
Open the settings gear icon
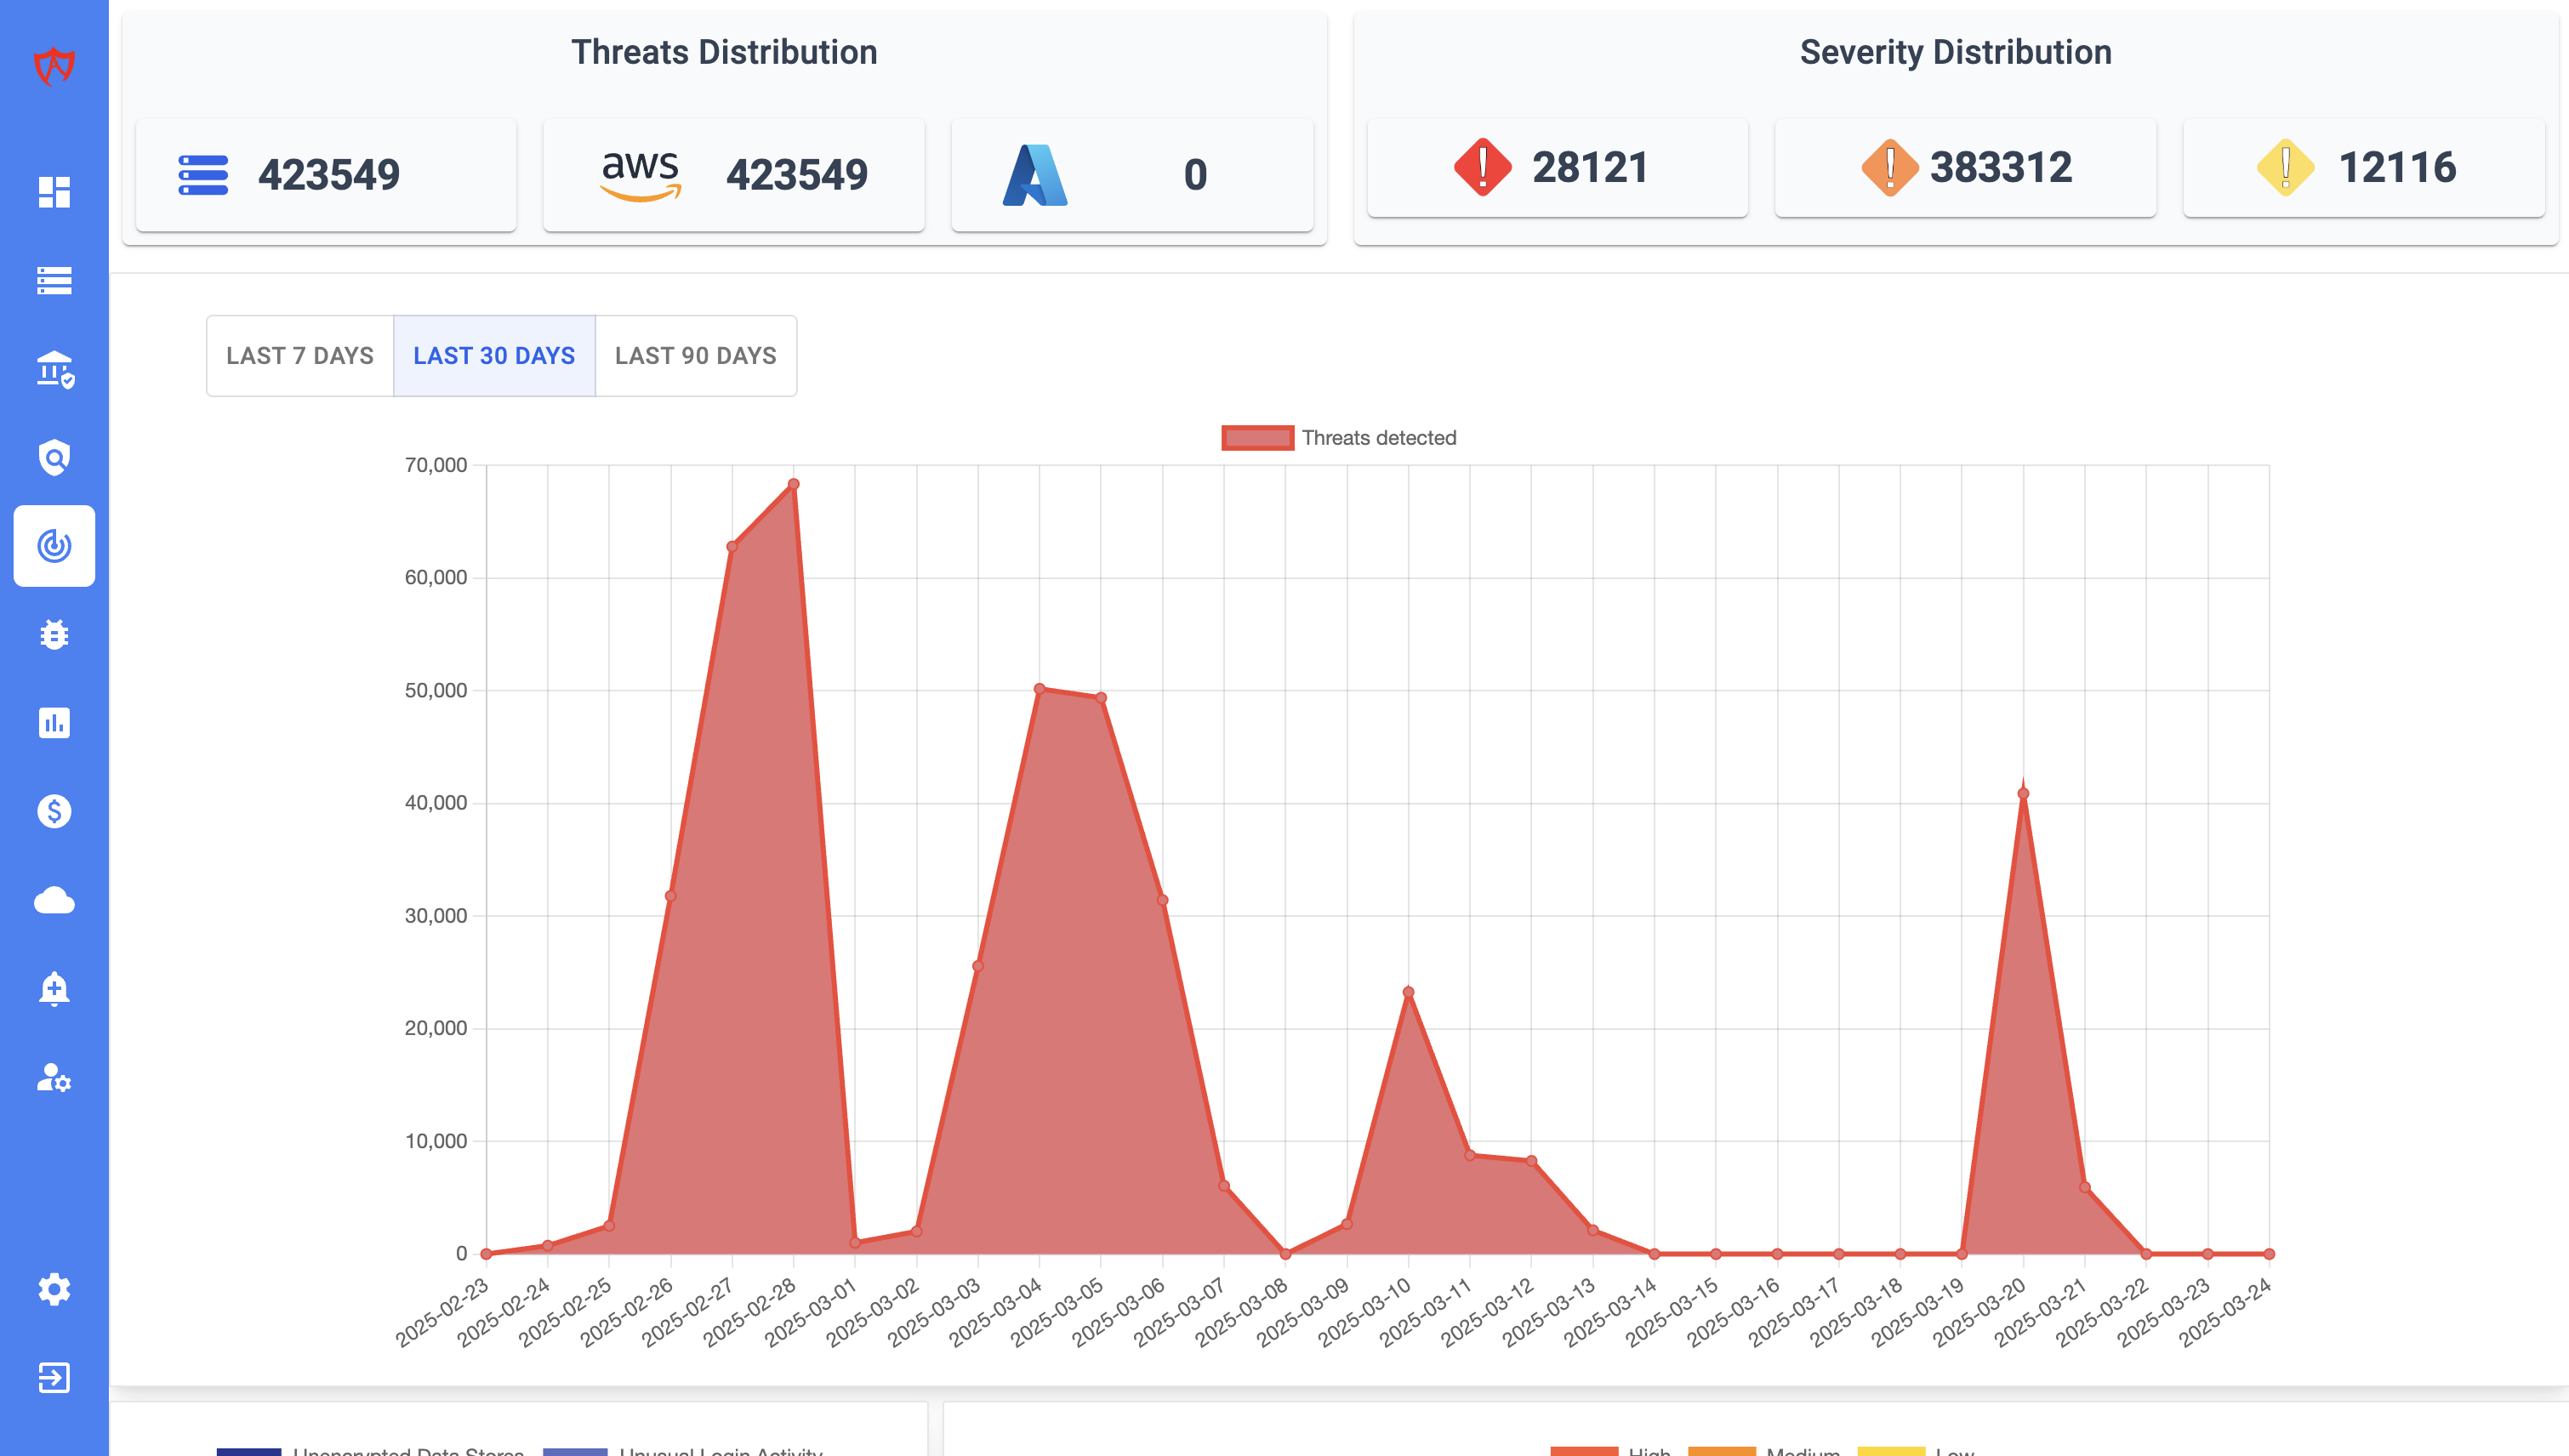point(54,1289)
